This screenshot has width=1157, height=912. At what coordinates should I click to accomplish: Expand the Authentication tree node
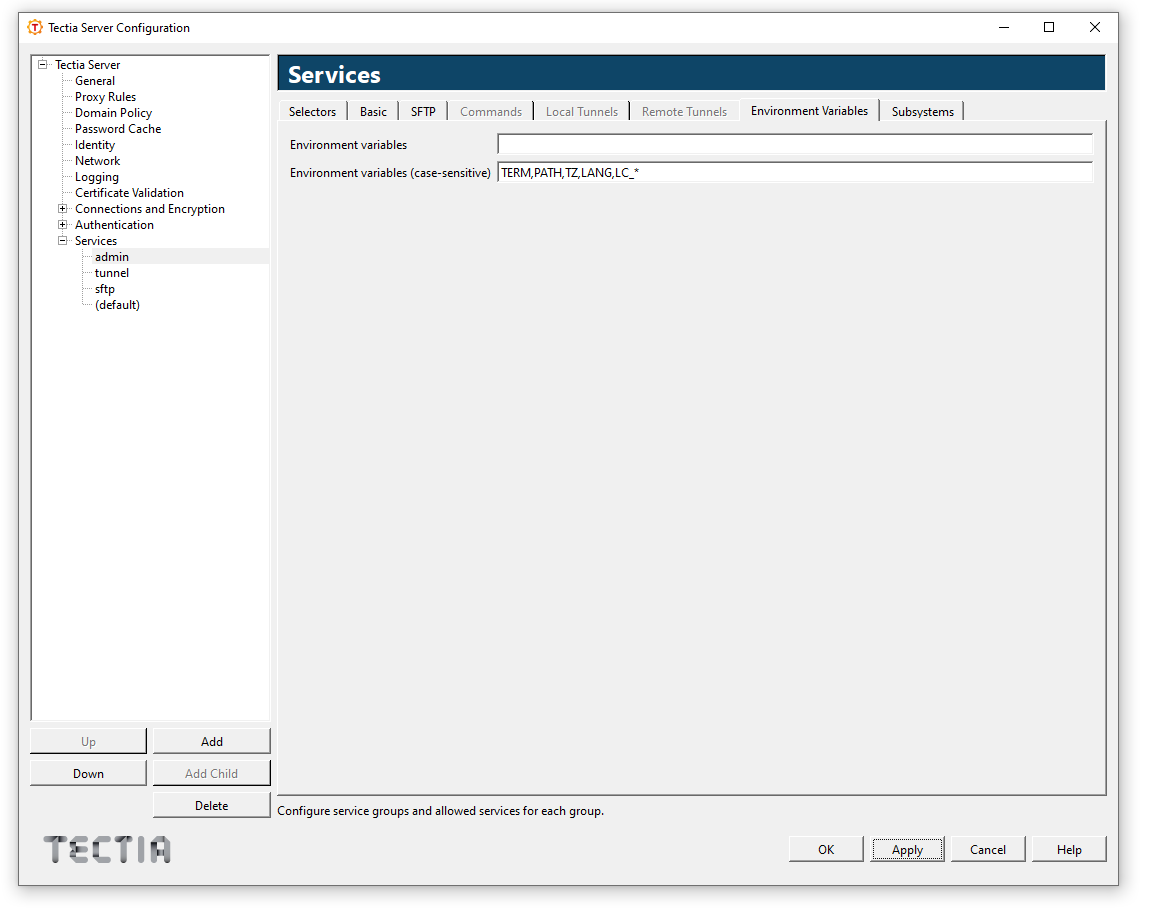[63, 225]
